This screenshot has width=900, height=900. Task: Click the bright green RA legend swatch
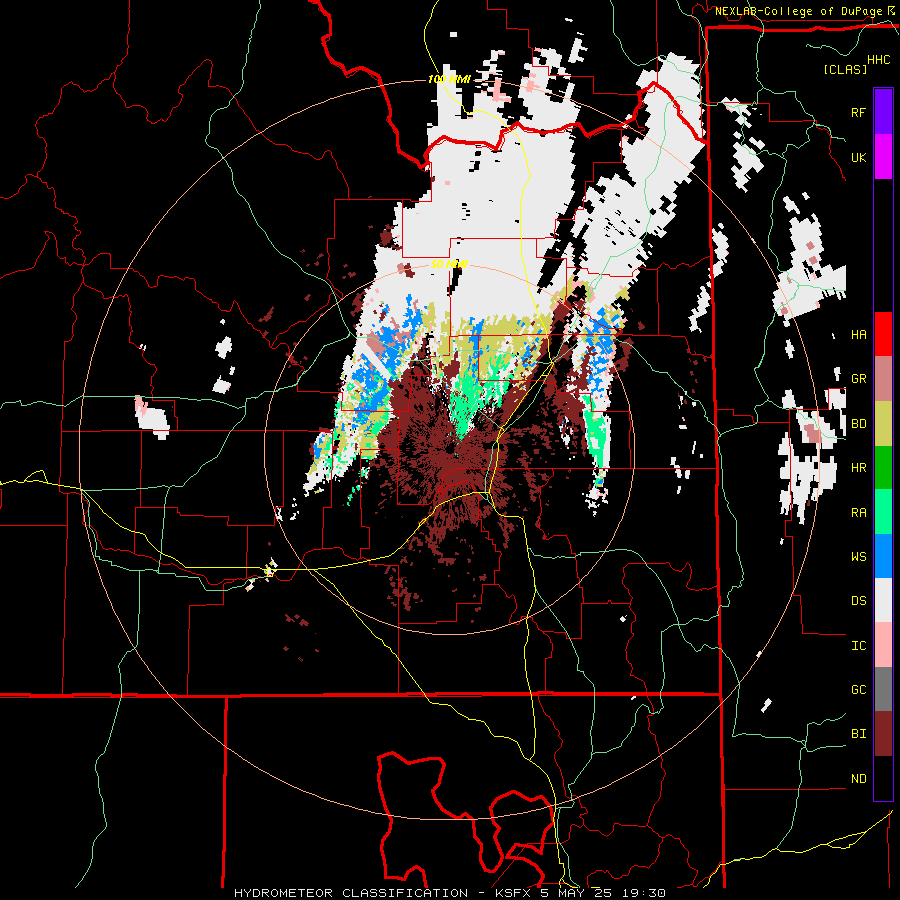(883, 512)
